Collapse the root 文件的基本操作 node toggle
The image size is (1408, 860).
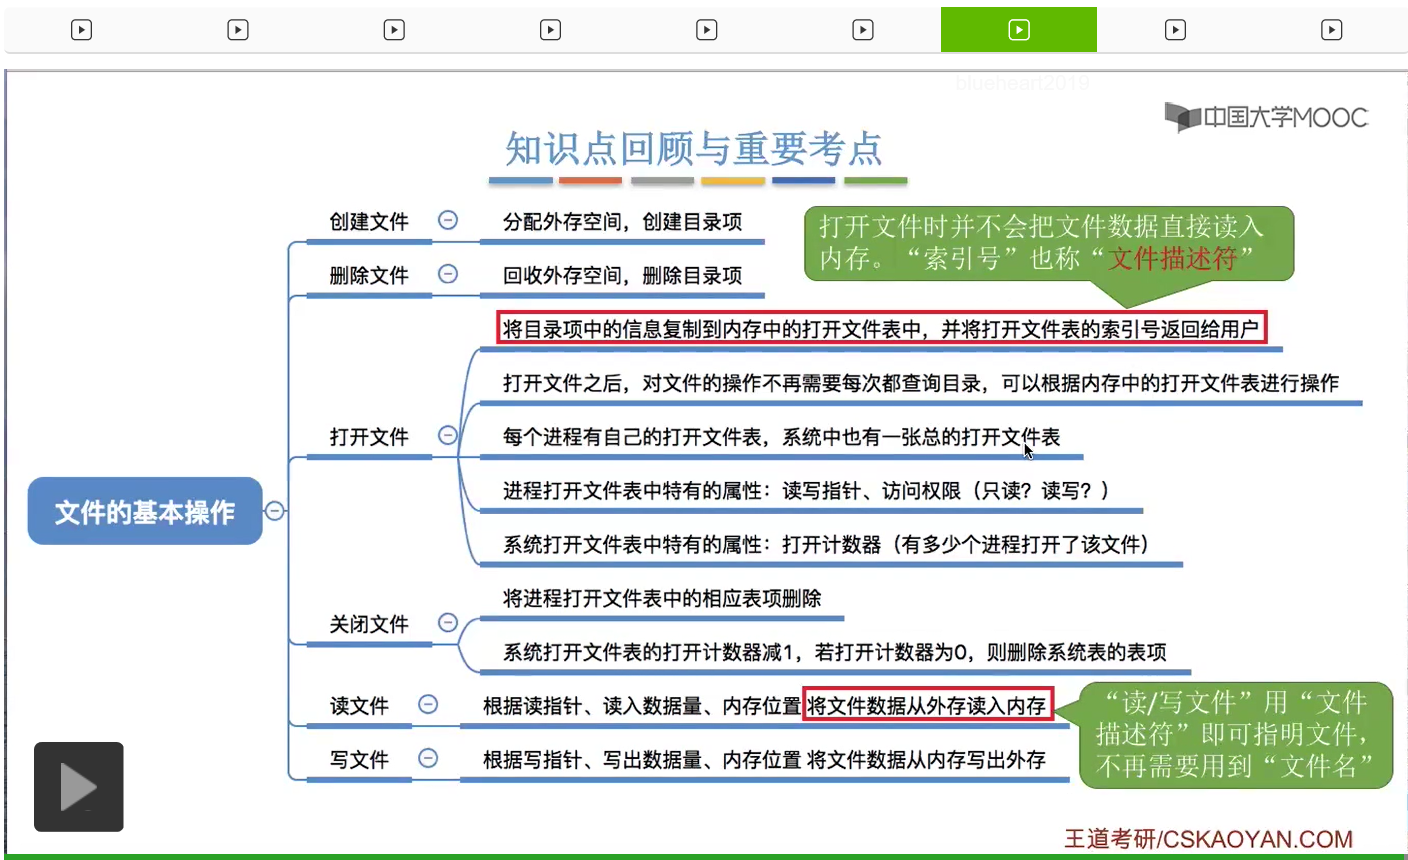pos(274,511)
